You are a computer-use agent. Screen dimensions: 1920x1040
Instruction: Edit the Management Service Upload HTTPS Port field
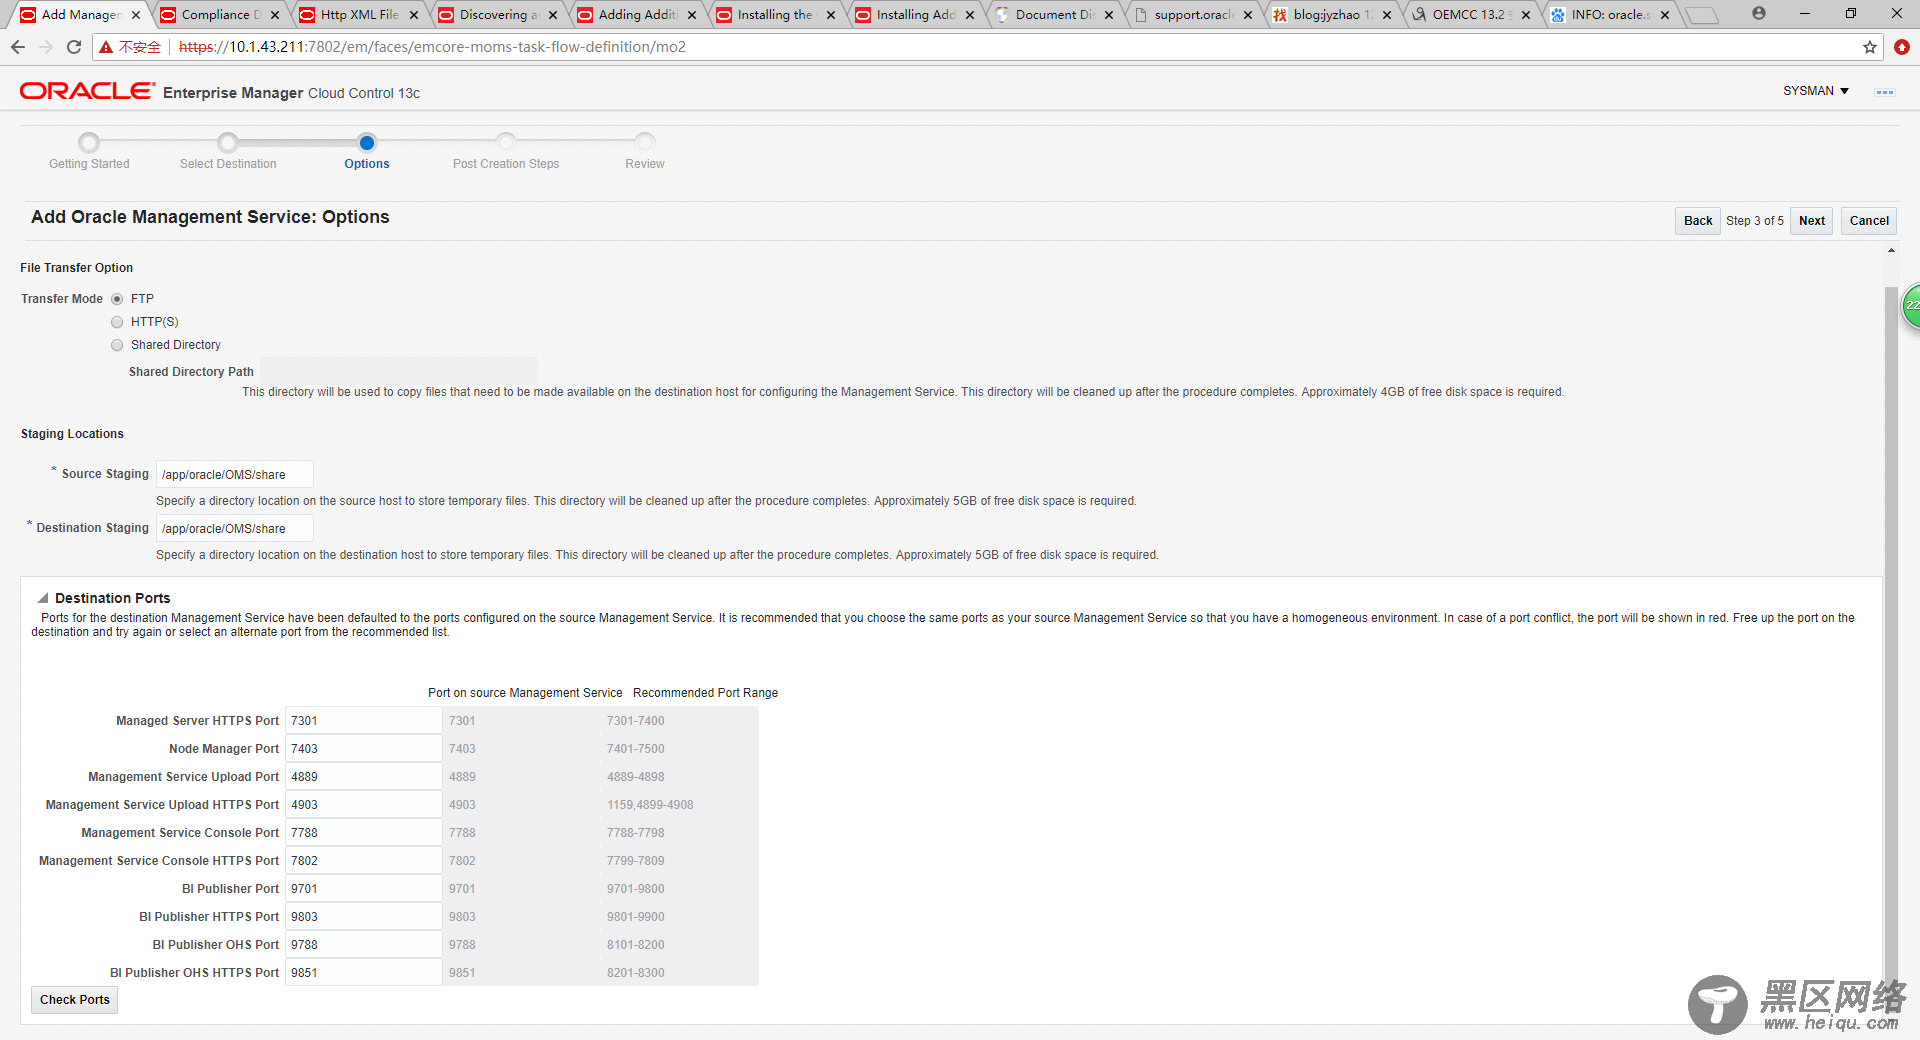(364, 805)
